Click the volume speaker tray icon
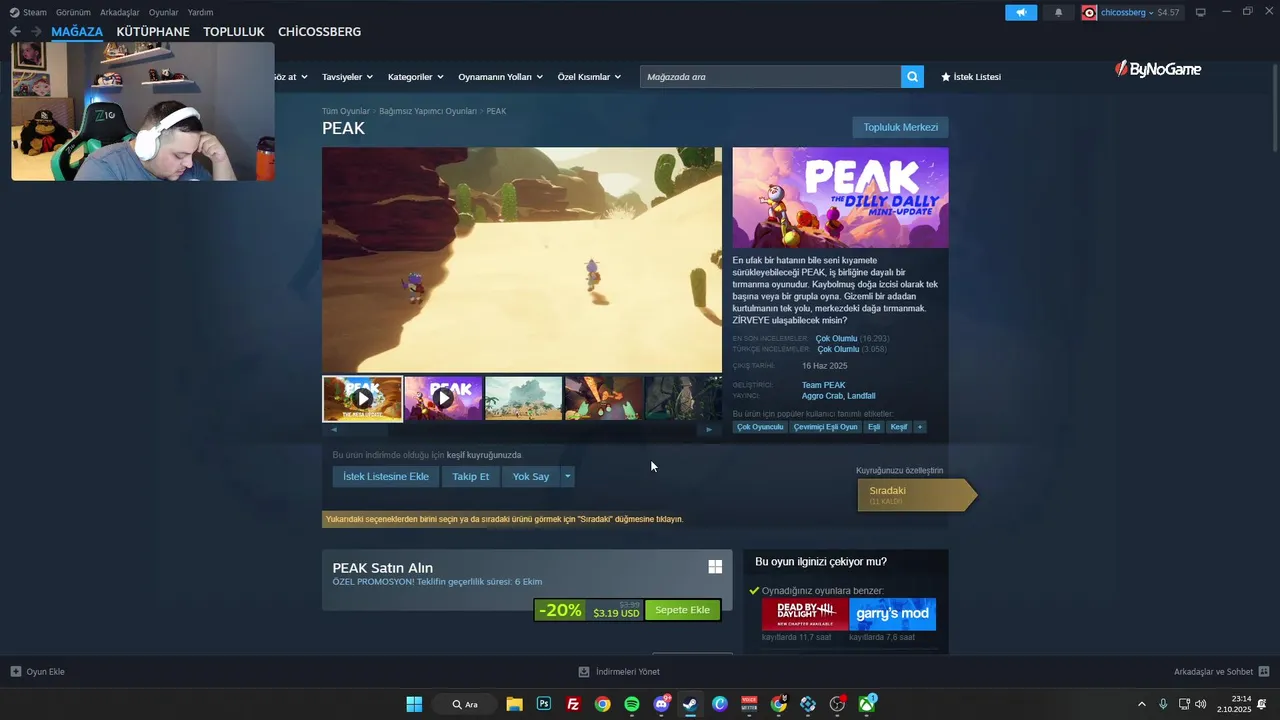Viewport: 1280px width, 720px height. pos(1201,704)
